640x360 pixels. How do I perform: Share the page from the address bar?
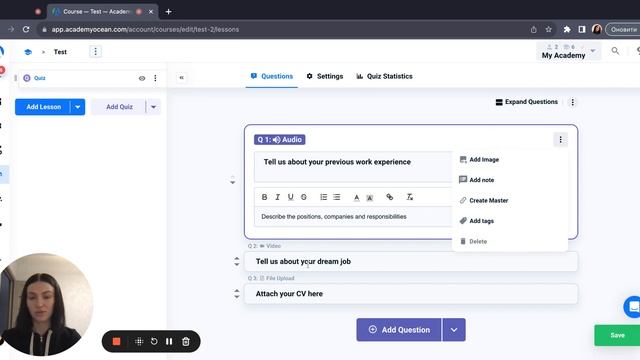(533, 29)
